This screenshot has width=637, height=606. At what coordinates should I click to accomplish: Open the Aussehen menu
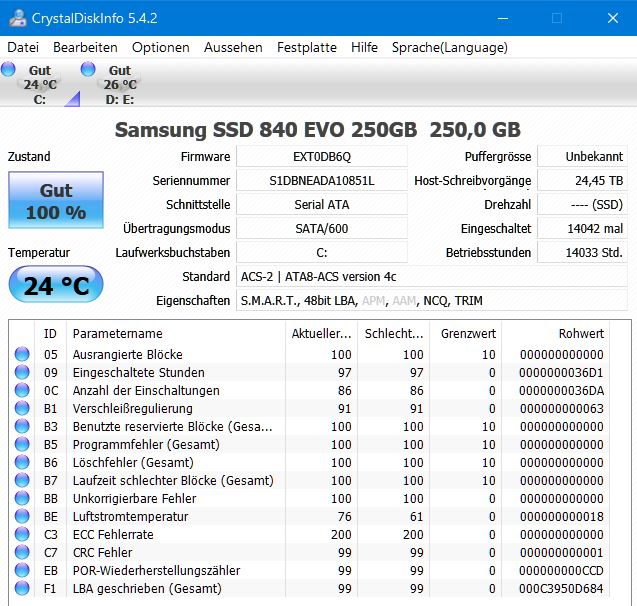[x=233, y=48]
